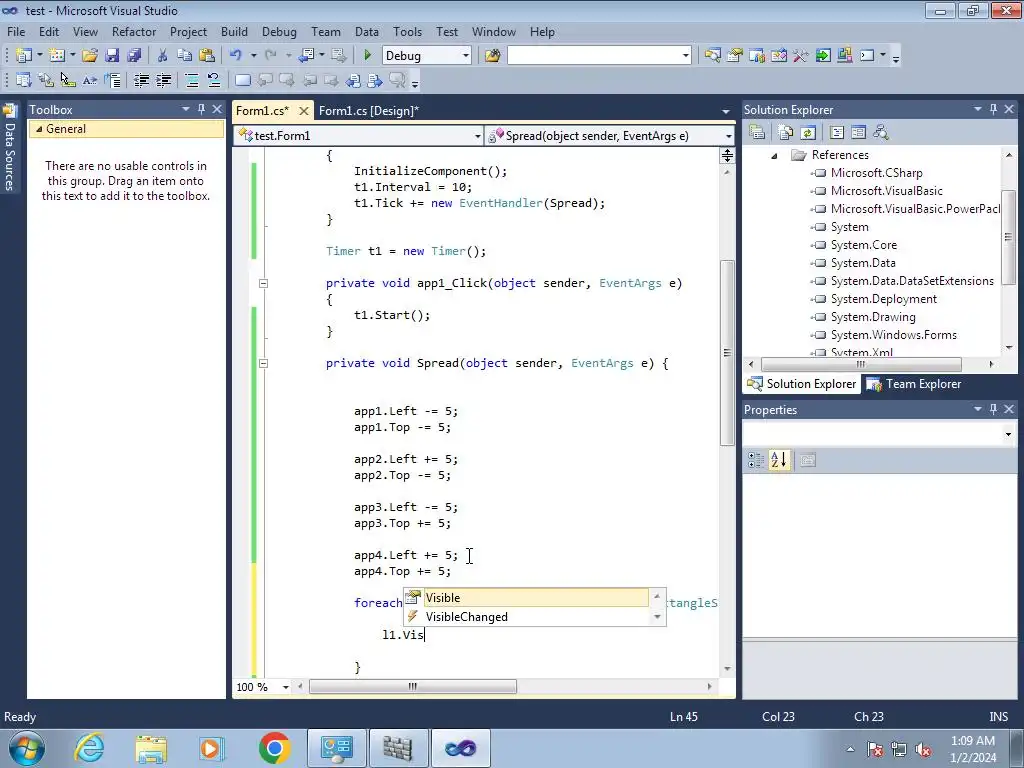Open the Build menu

234,31
